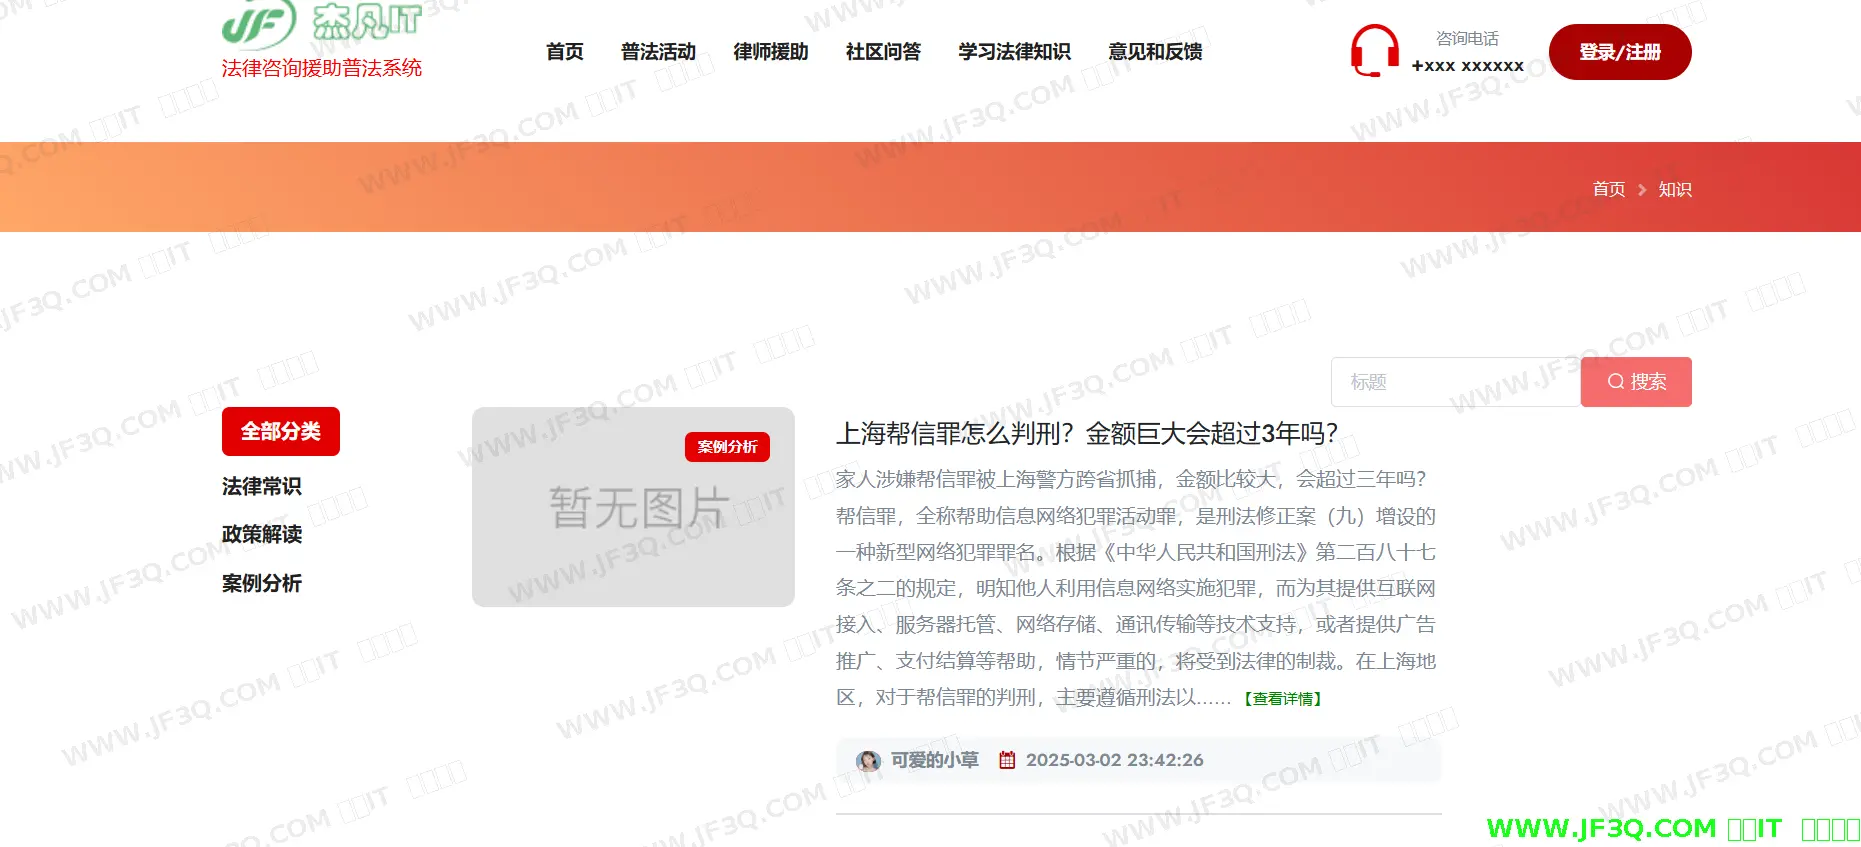Click the green 查看详情 link
This screenshot has height=847, width=1861.
[x=1283, y=699]
